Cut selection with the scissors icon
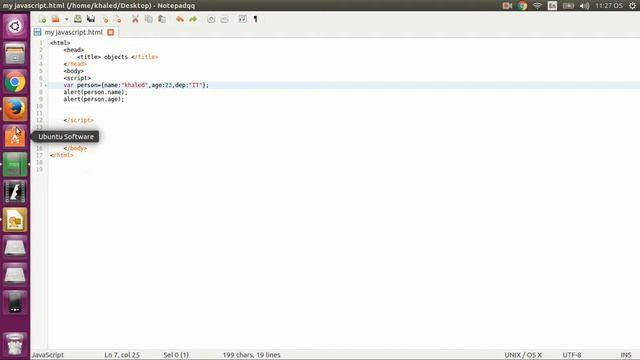640x360 pixels. pyautogui.click(x=135, y=19)
